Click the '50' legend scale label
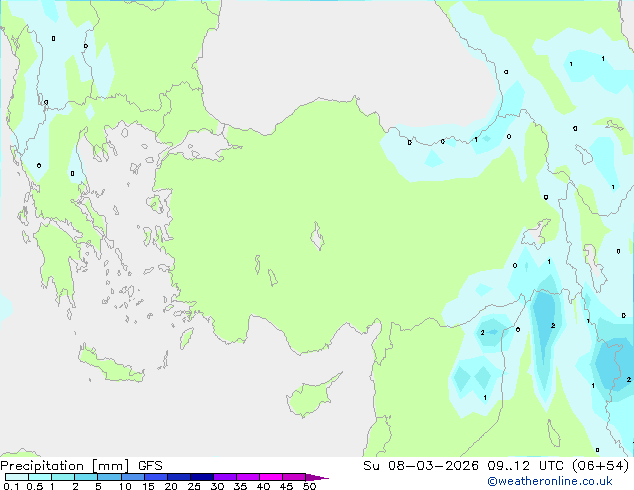 (310, 486)
